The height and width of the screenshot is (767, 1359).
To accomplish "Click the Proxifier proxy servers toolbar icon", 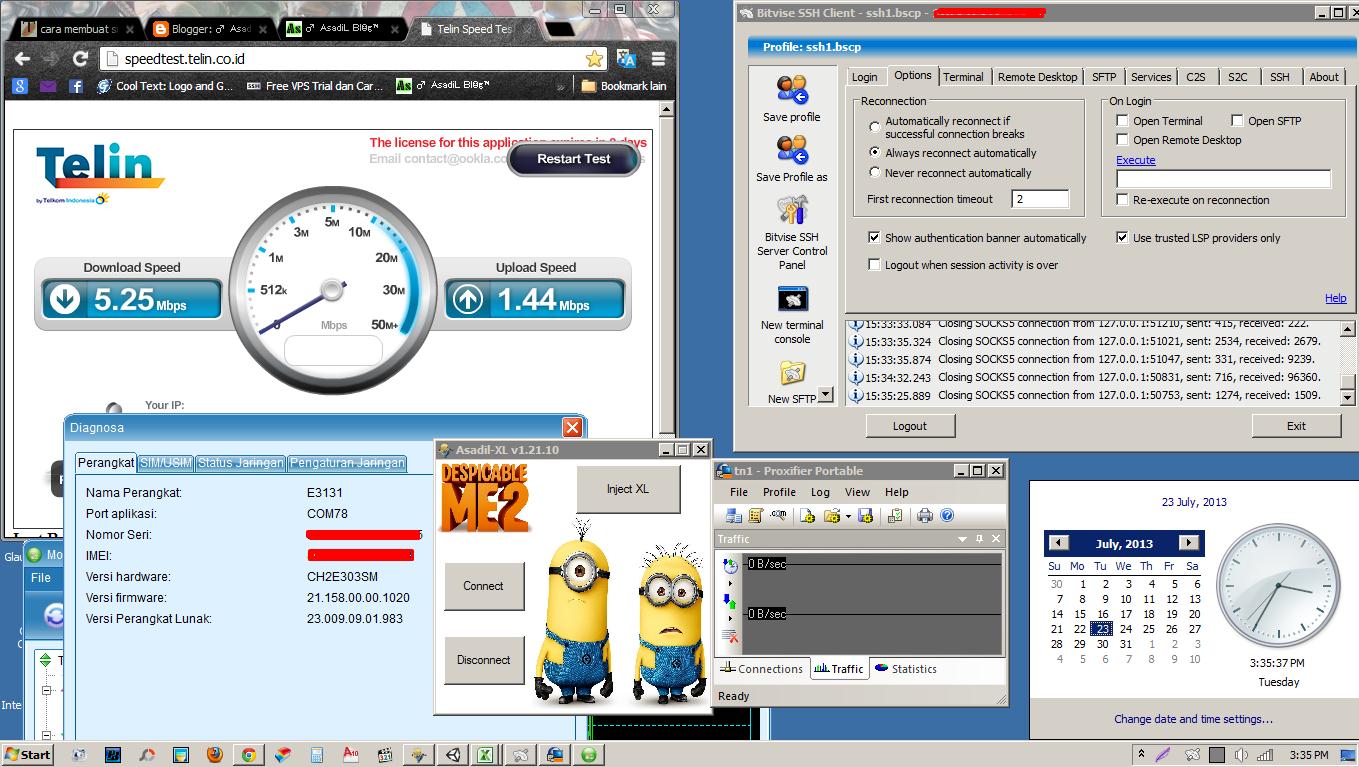I will coord(734,516).
